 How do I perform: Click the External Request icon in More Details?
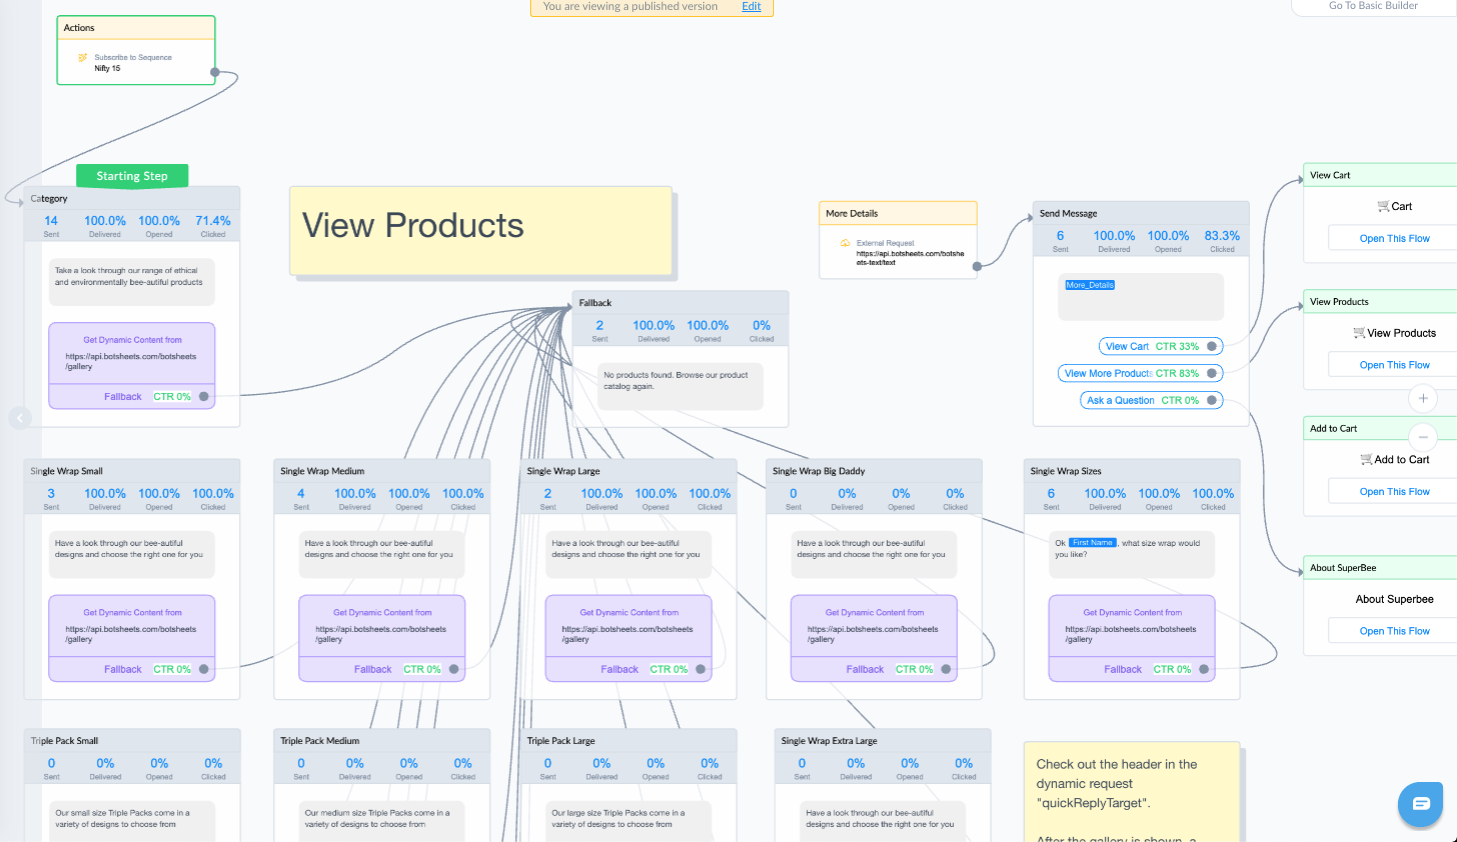[845, 243]
